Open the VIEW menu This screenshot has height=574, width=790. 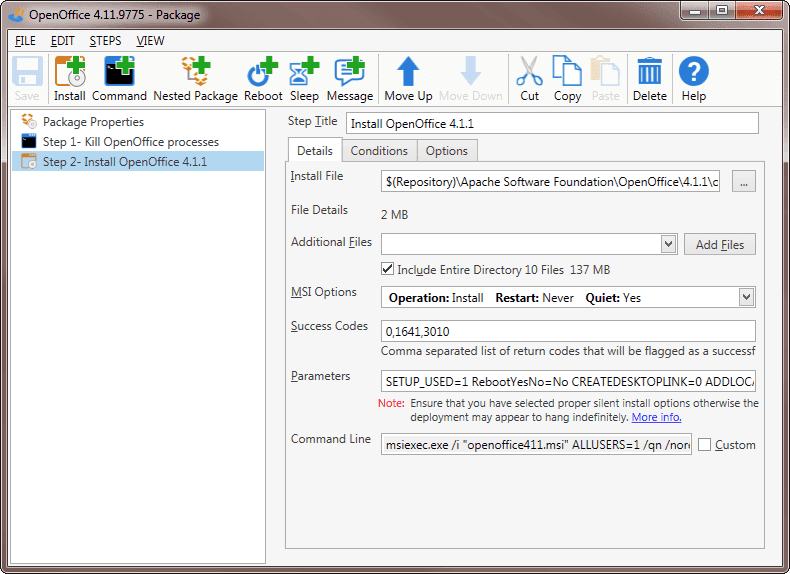tap(150, 41)
